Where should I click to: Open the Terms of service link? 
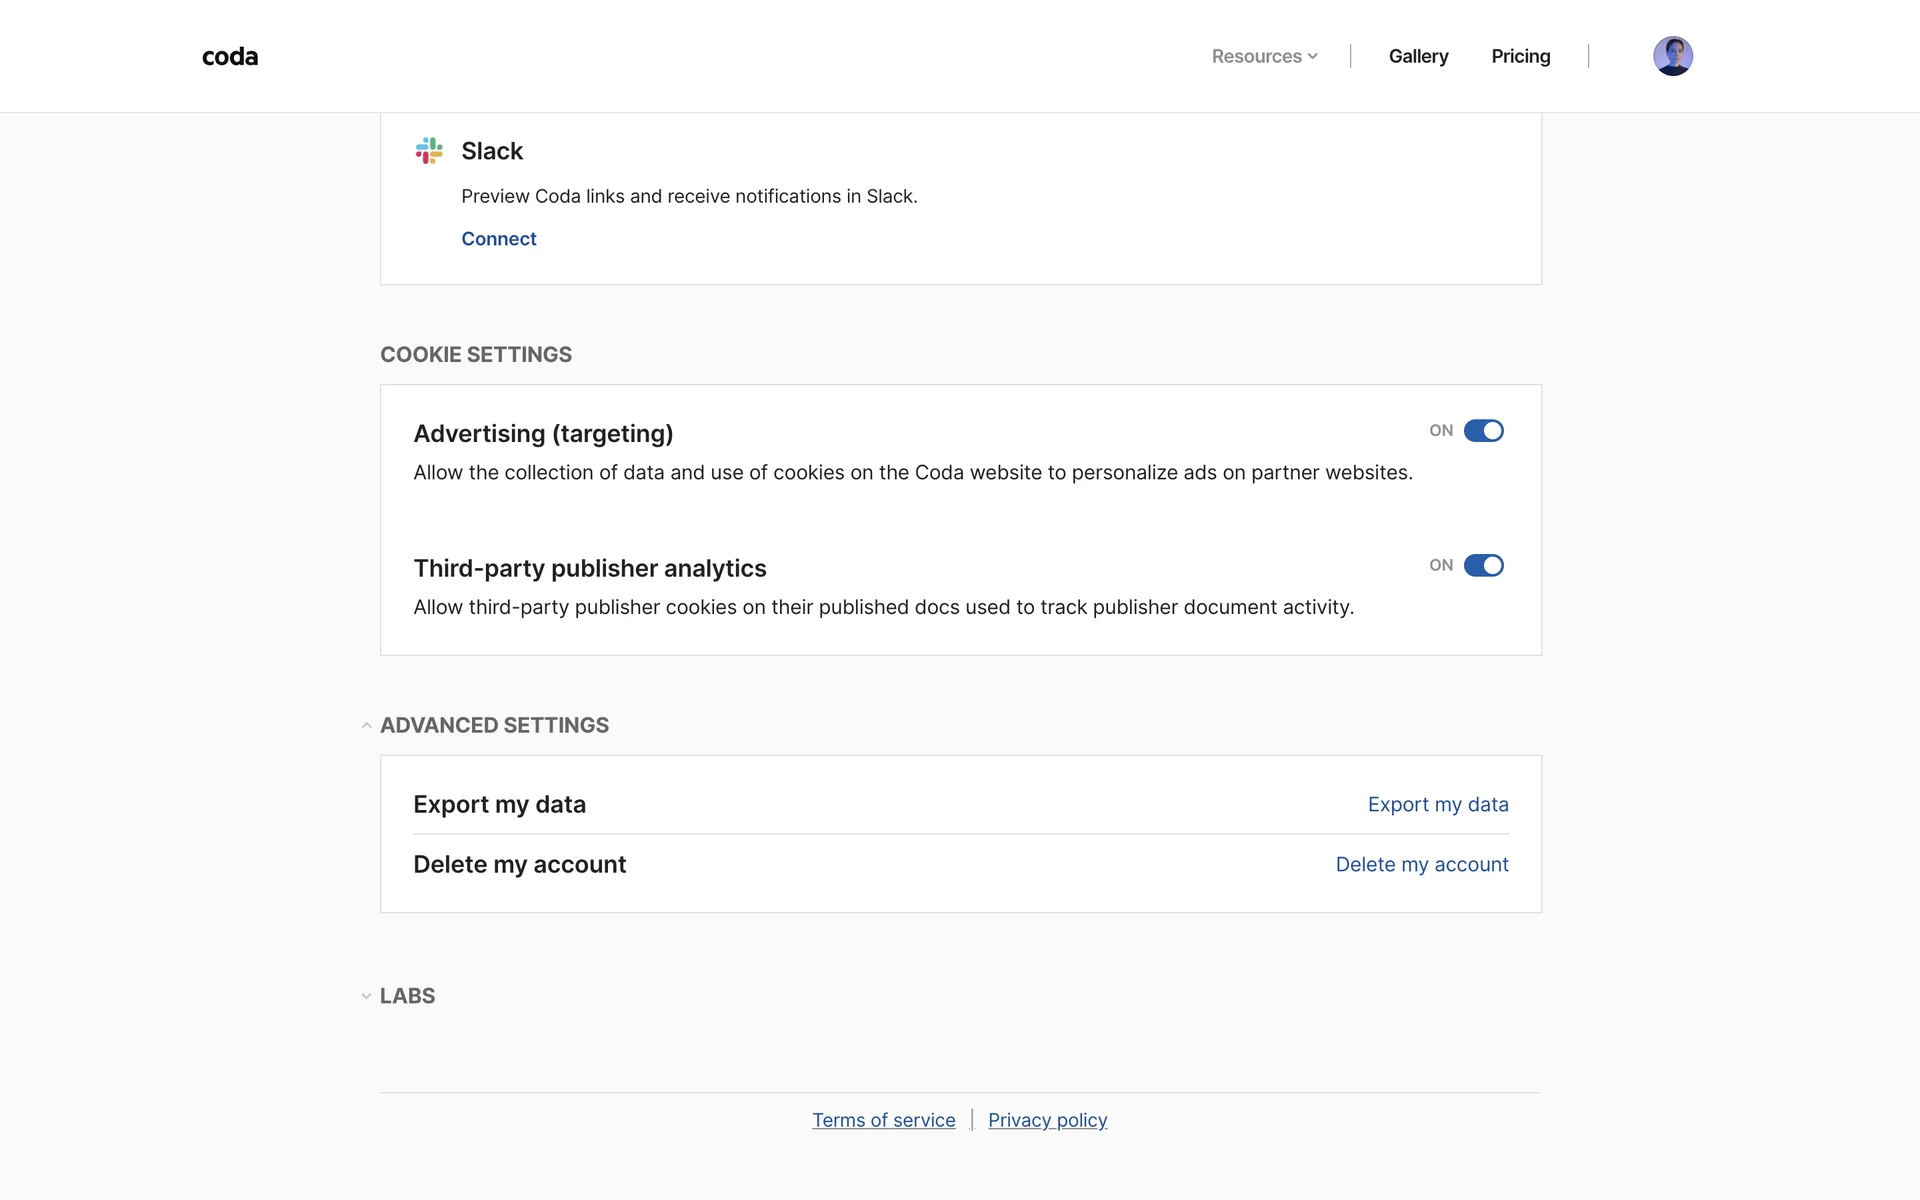click(x=883, y=1121)
